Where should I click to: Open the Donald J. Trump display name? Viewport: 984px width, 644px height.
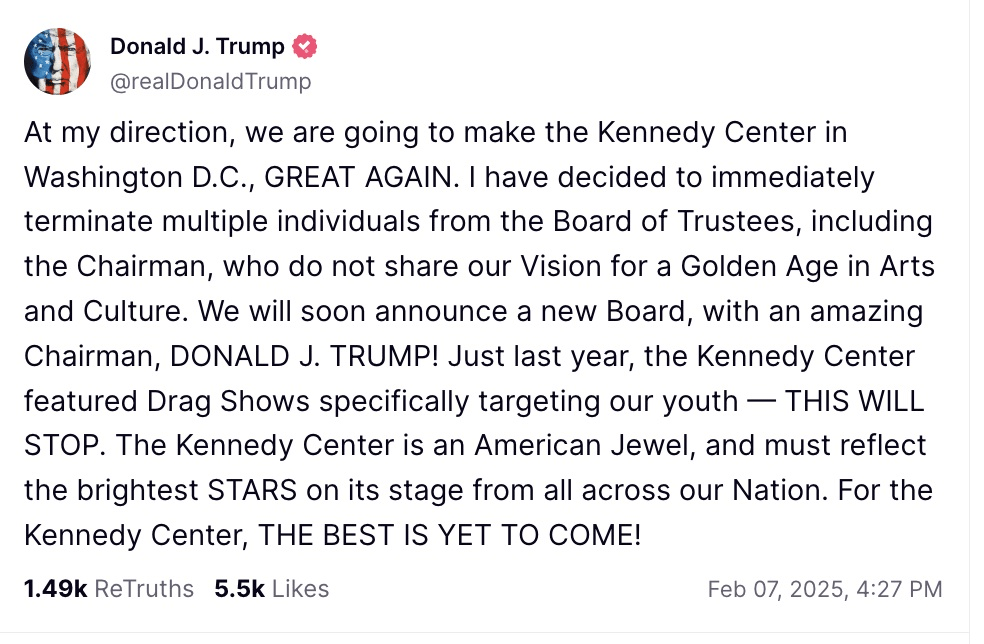(x=197, y=47)
